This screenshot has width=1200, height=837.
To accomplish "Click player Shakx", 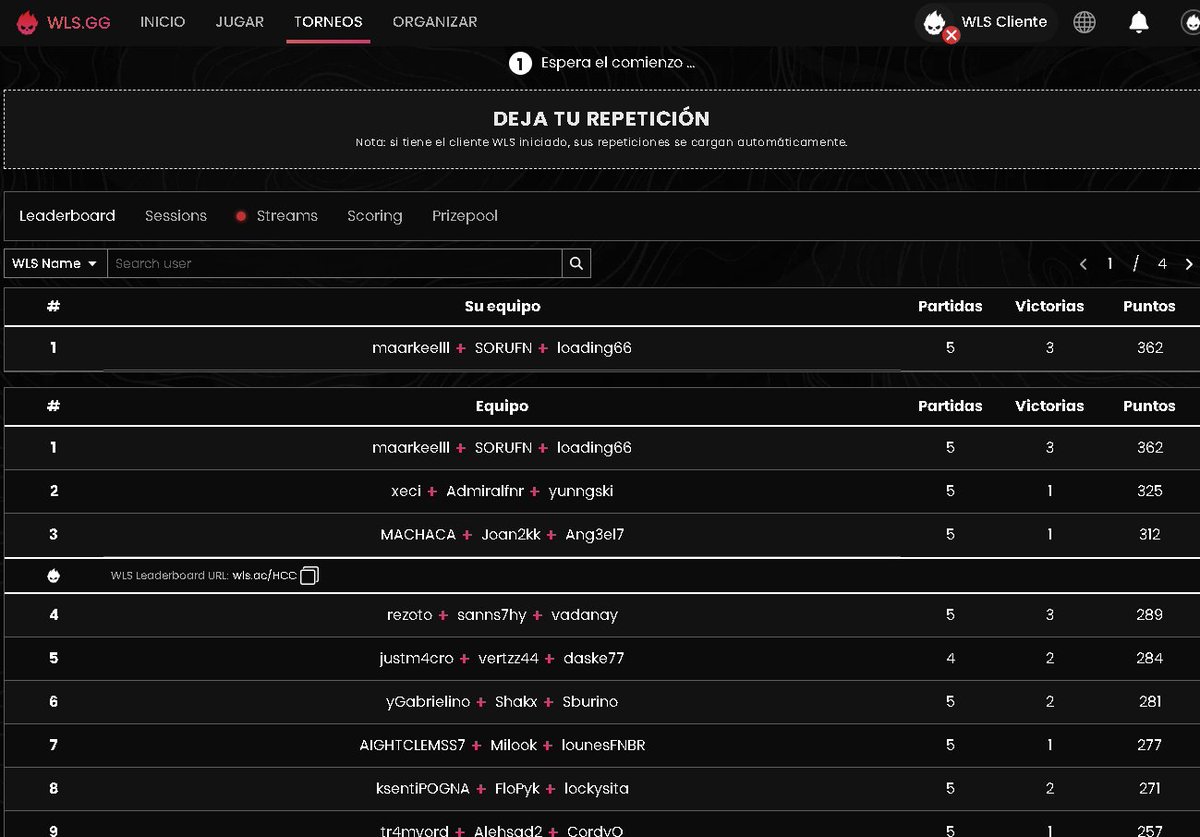I will coord(516,702).
